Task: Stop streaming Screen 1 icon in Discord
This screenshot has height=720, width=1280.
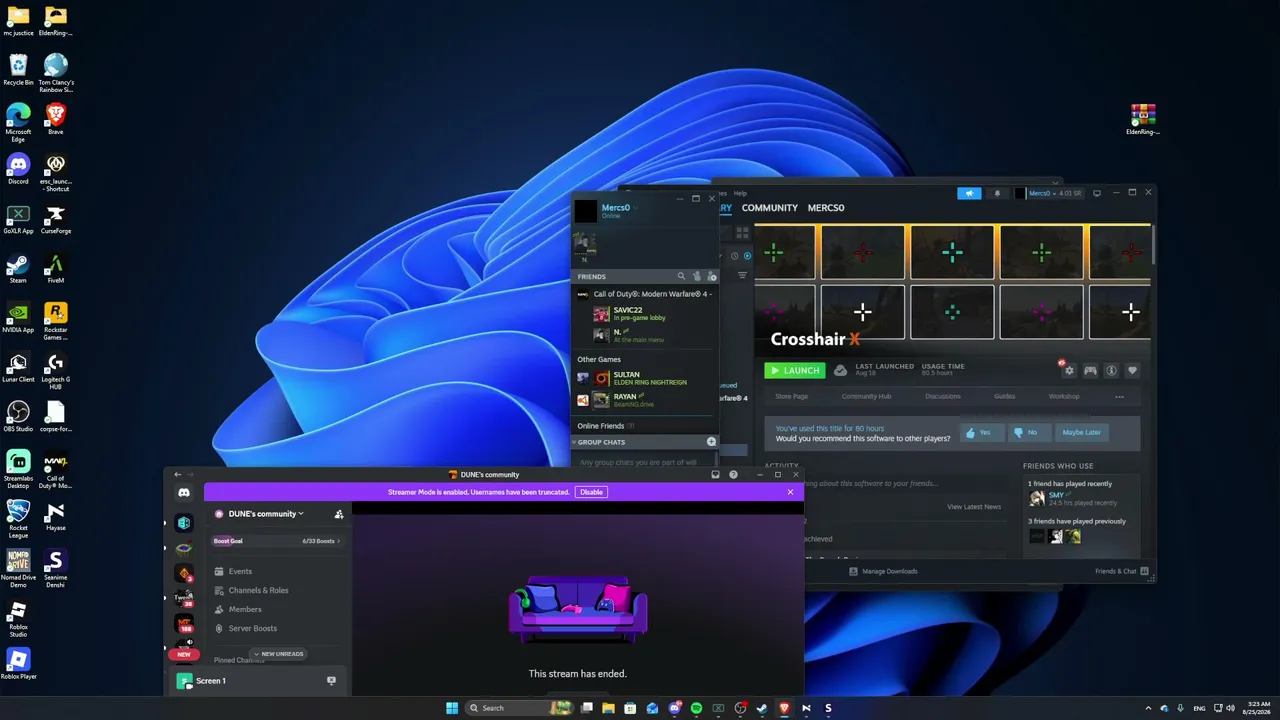Action: (331, 681)
